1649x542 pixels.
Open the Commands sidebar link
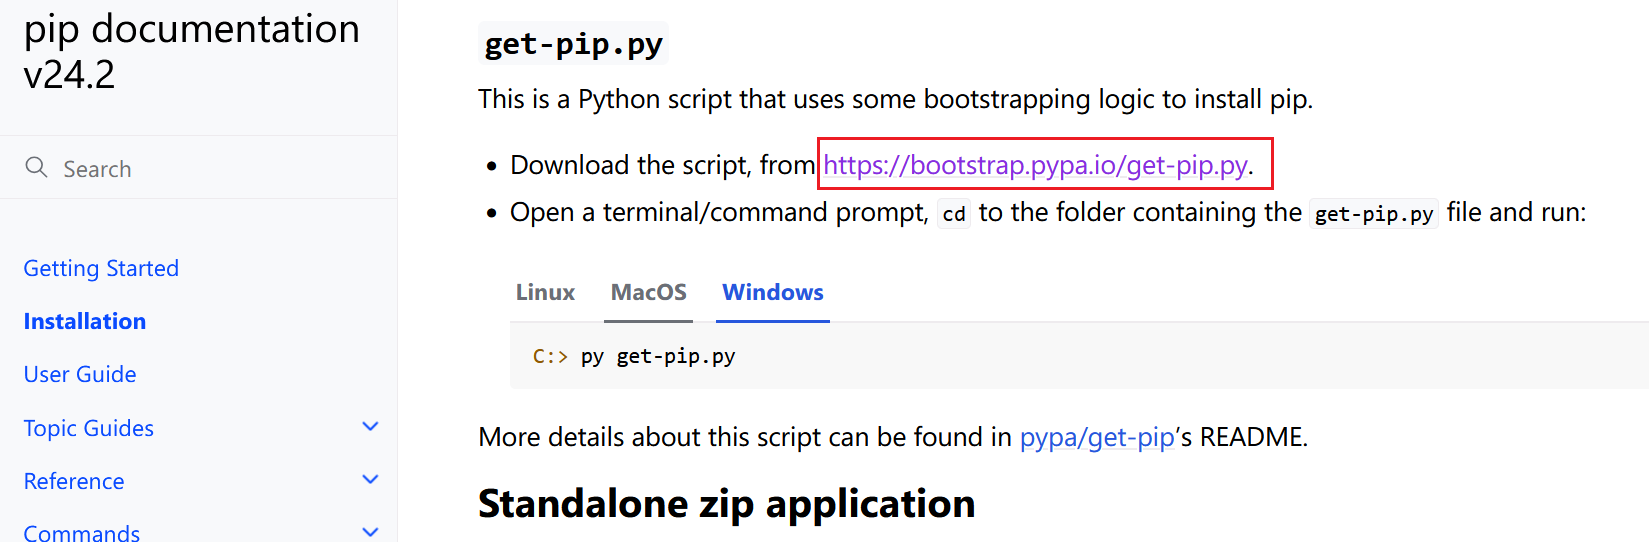[82, 531]
